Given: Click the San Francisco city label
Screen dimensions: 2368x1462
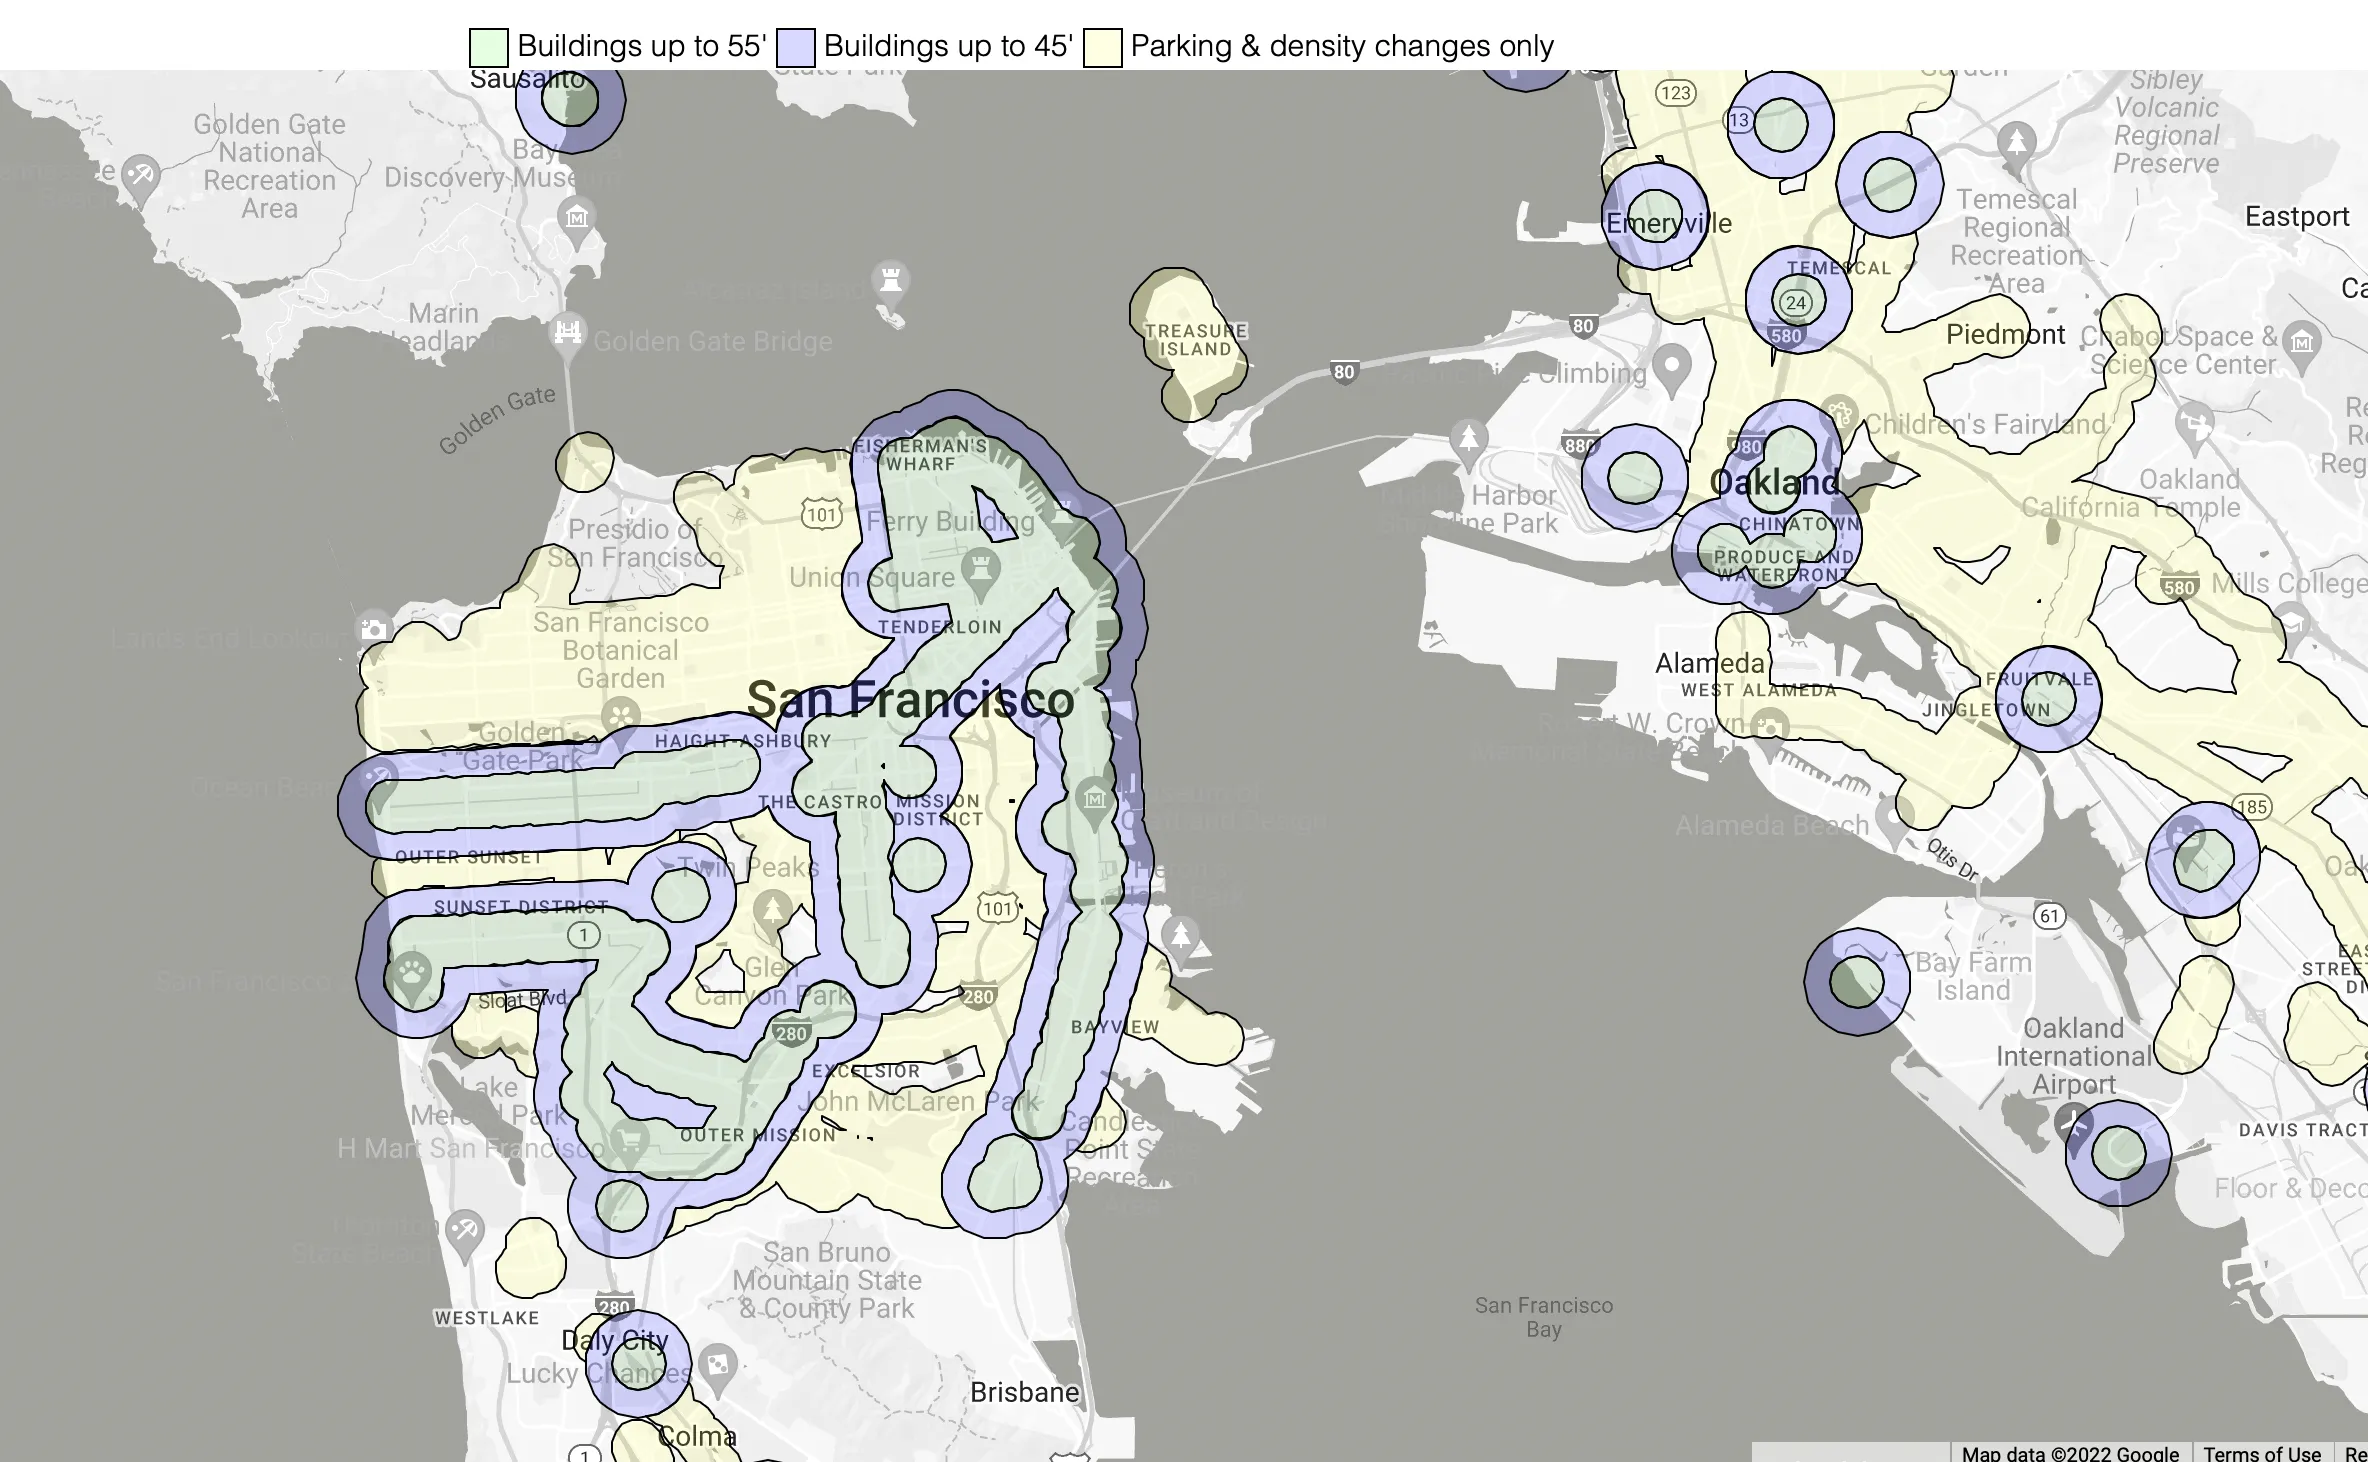Looking at the screenshot, I should click(x=910, y=699).
